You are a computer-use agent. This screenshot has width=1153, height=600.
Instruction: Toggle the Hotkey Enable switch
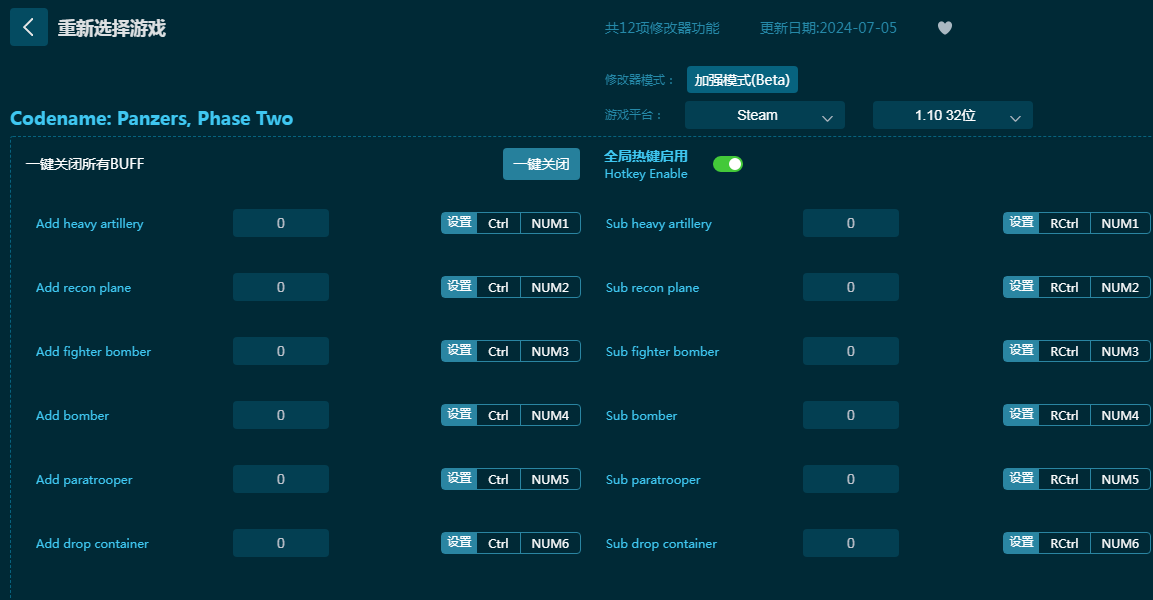point(728,164)
